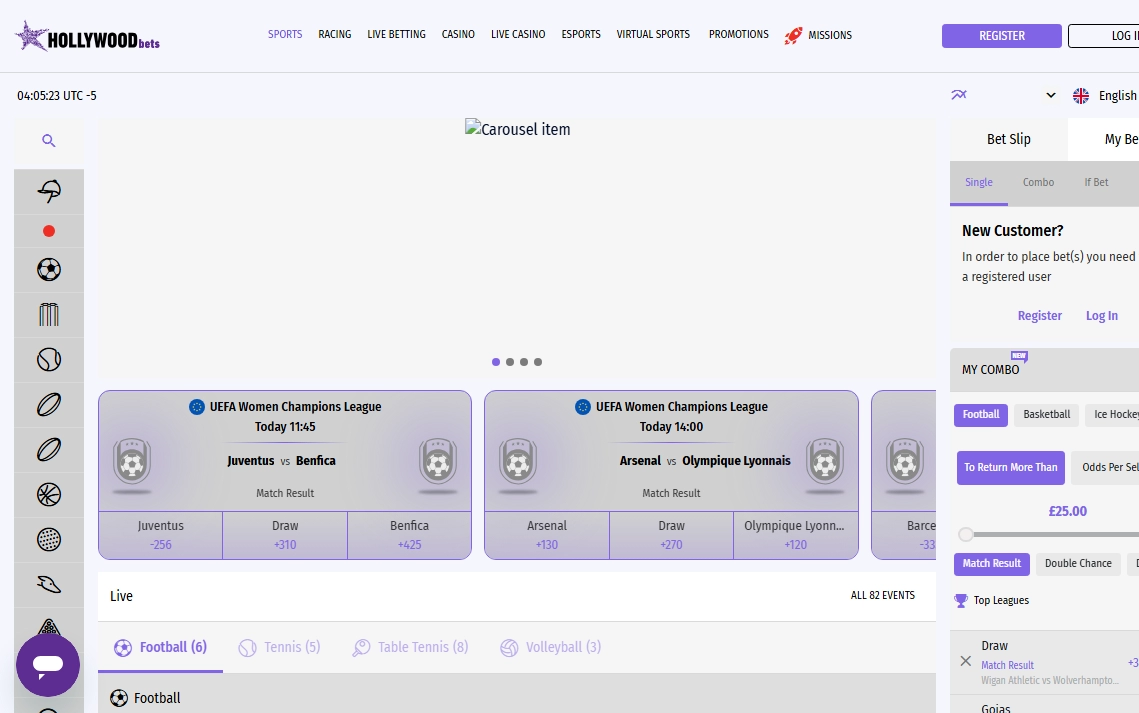Open the Live Casino section
This screenshot has height=713, width=1139.
(x=518, y=34)
